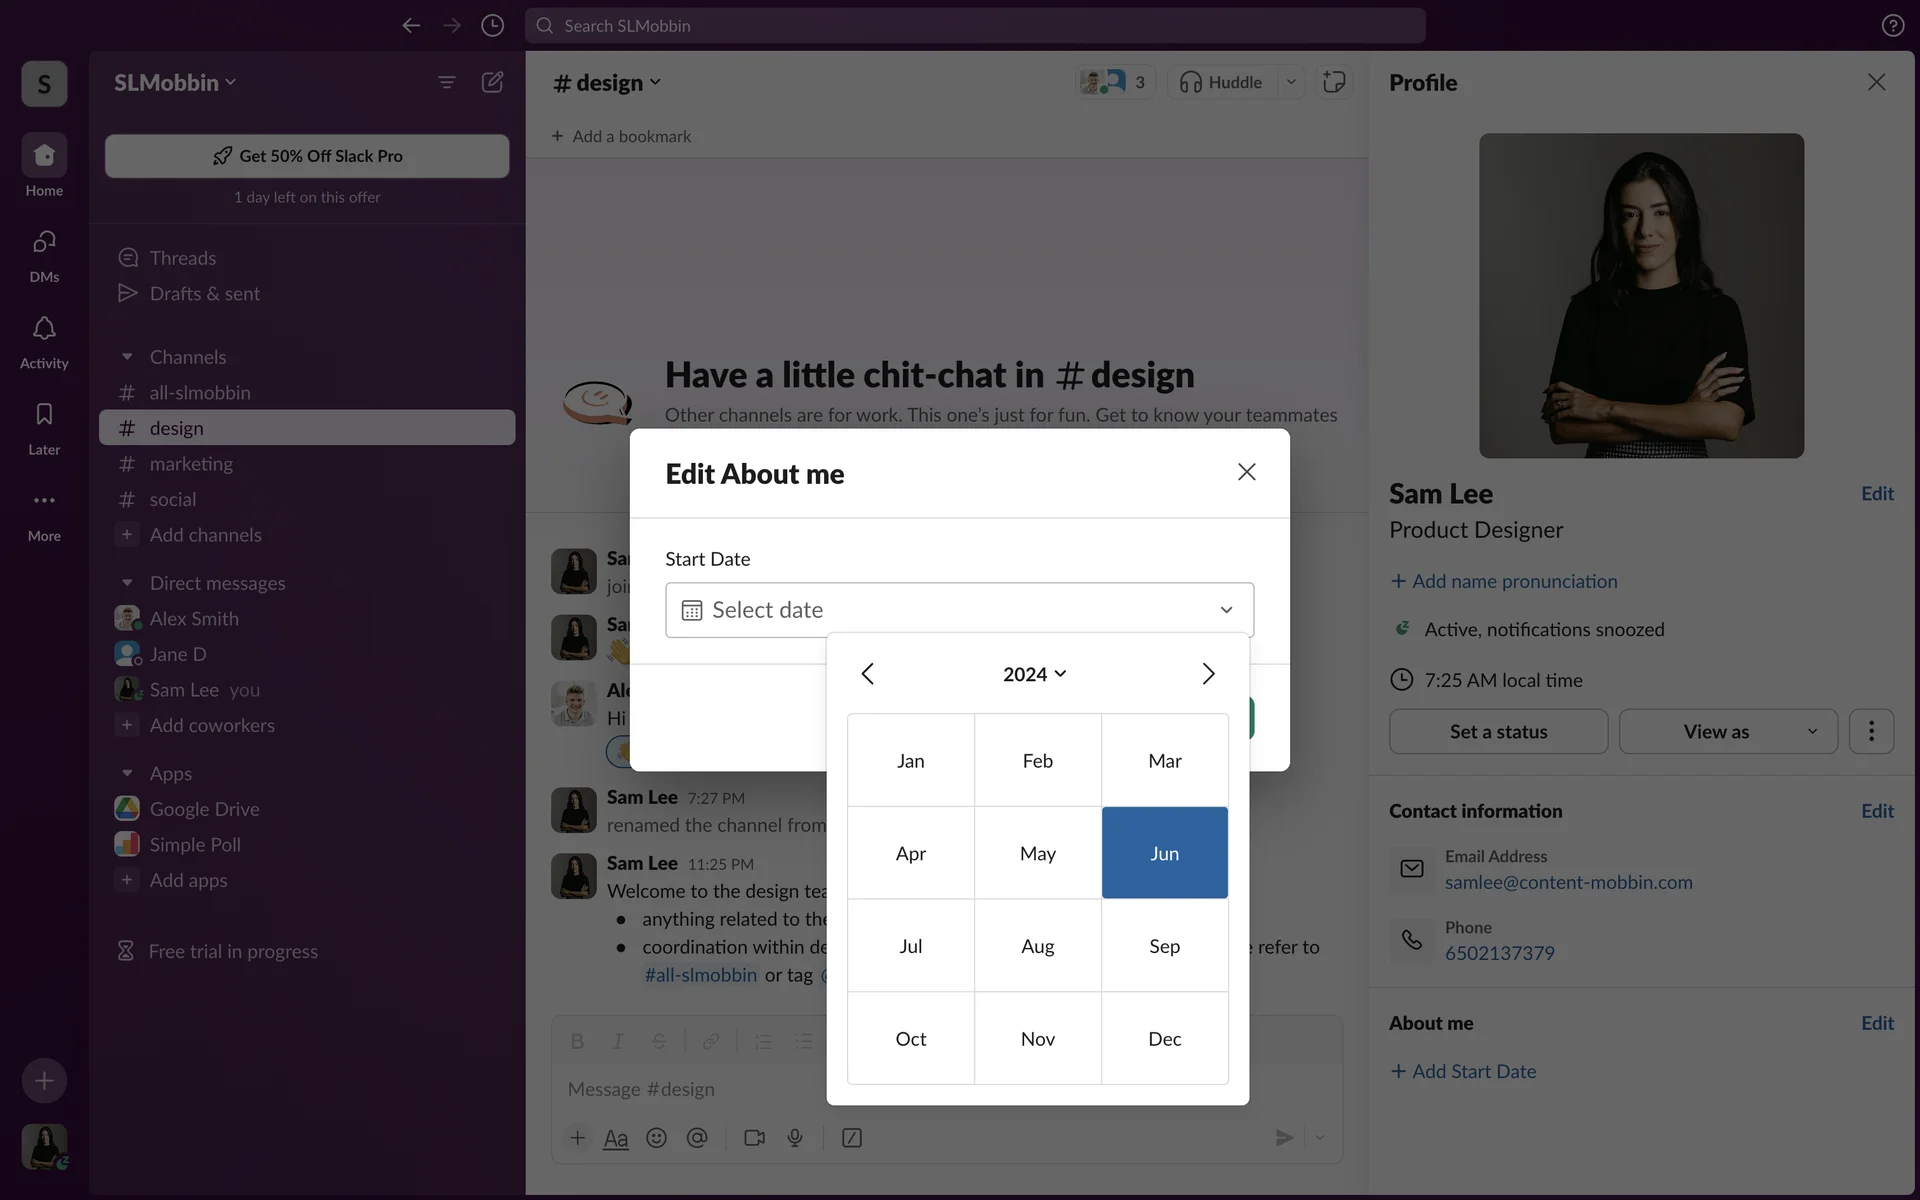Go to next year in calendar
The width and height of the screenshot is (1920, 1200).
pos(1208,674)
